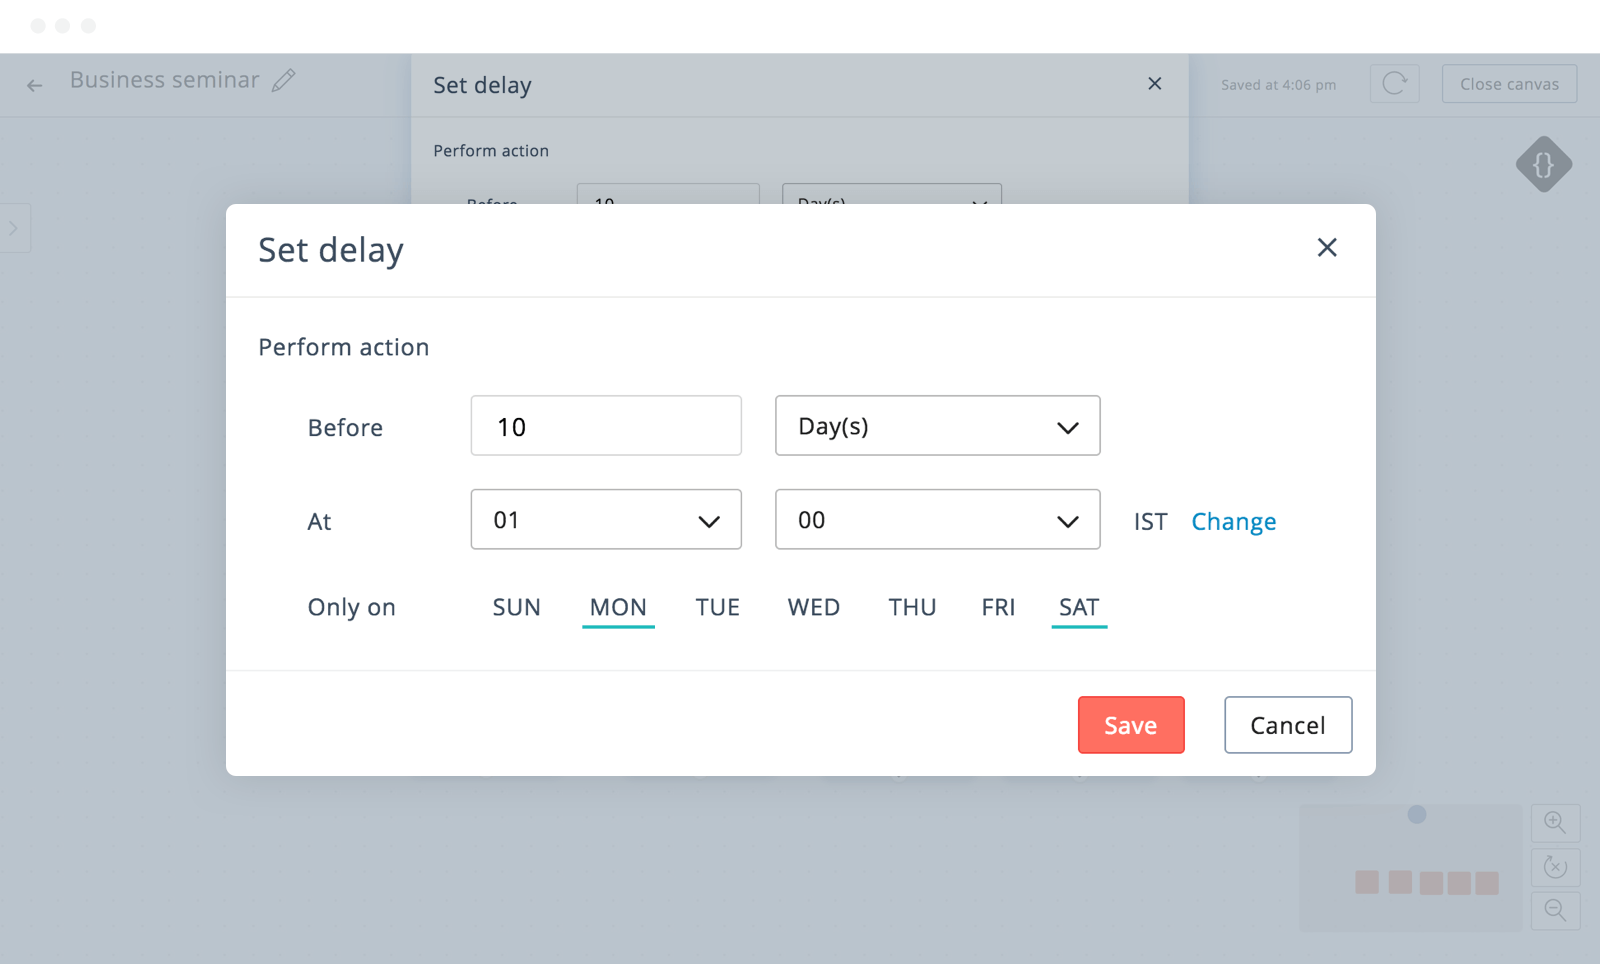Click the curly braces diamond icon
This screenshot has height=964, width=1600.
(x=1543, y=164)
